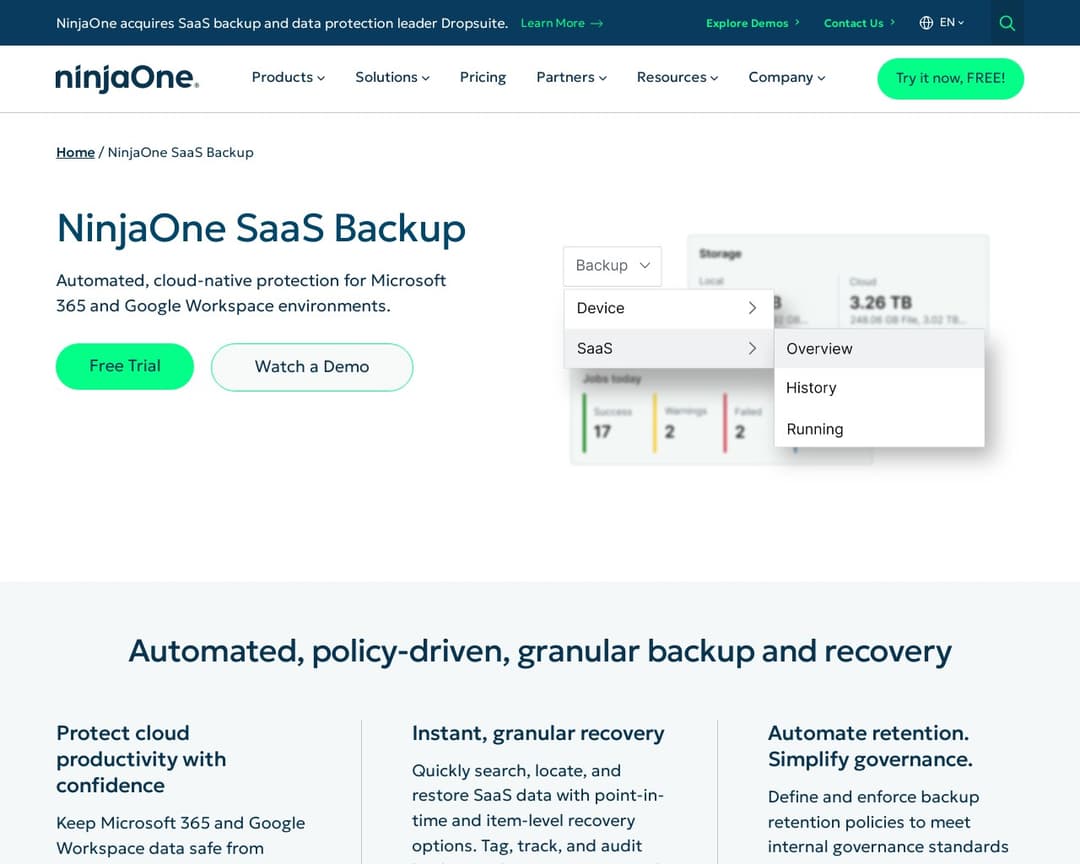Open the search magnifier icon
Screen dimensions: 1080x864
1006,23
